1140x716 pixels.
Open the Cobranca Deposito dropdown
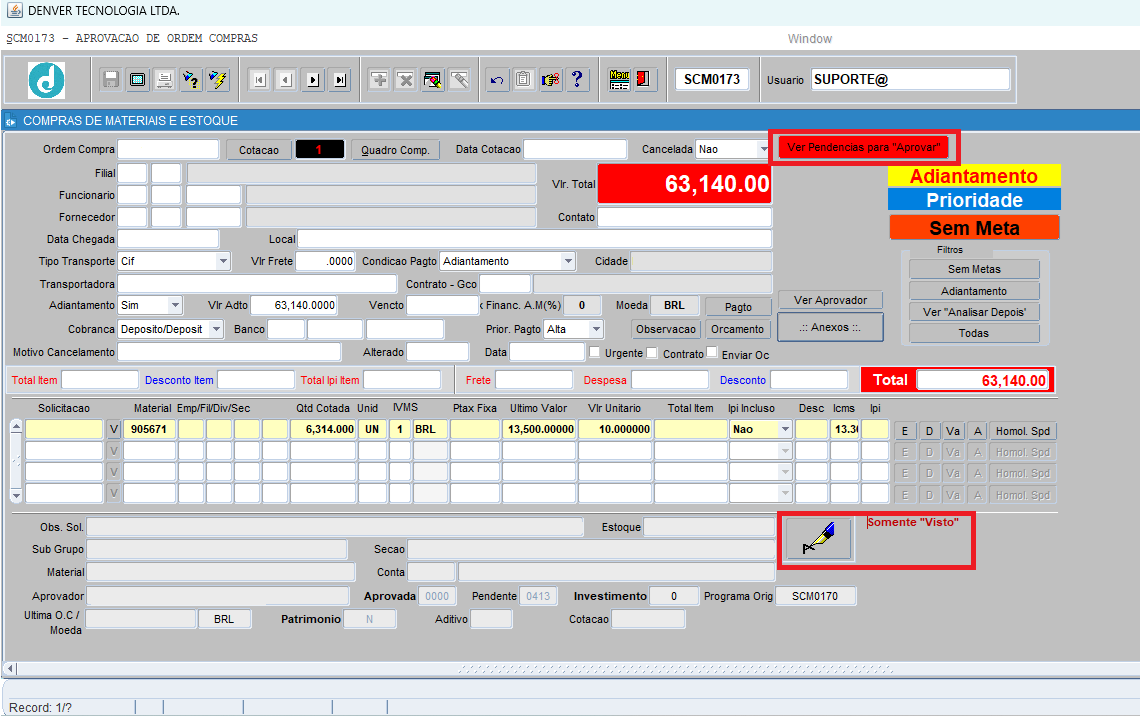coord(216,329)
